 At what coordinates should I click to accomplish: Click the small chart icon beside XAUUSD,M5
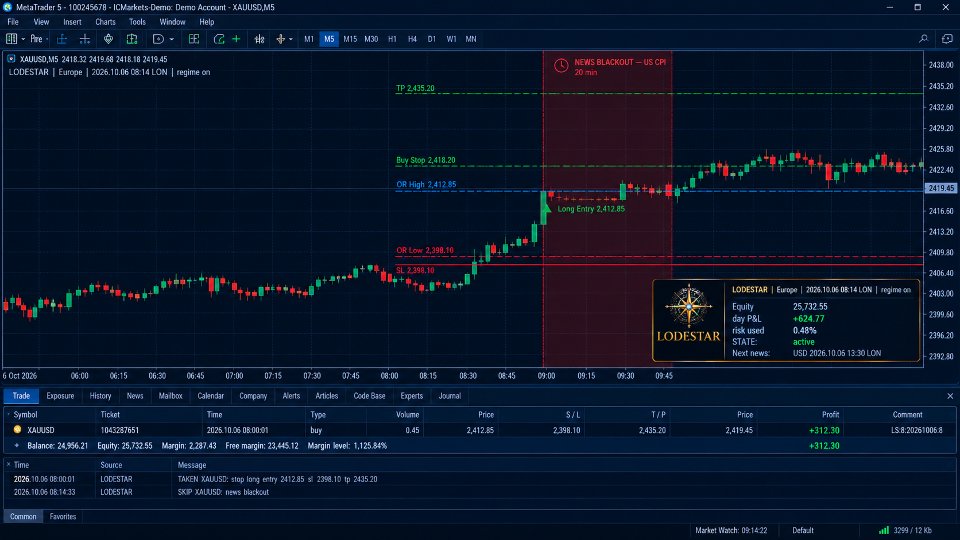coord(11,59)
